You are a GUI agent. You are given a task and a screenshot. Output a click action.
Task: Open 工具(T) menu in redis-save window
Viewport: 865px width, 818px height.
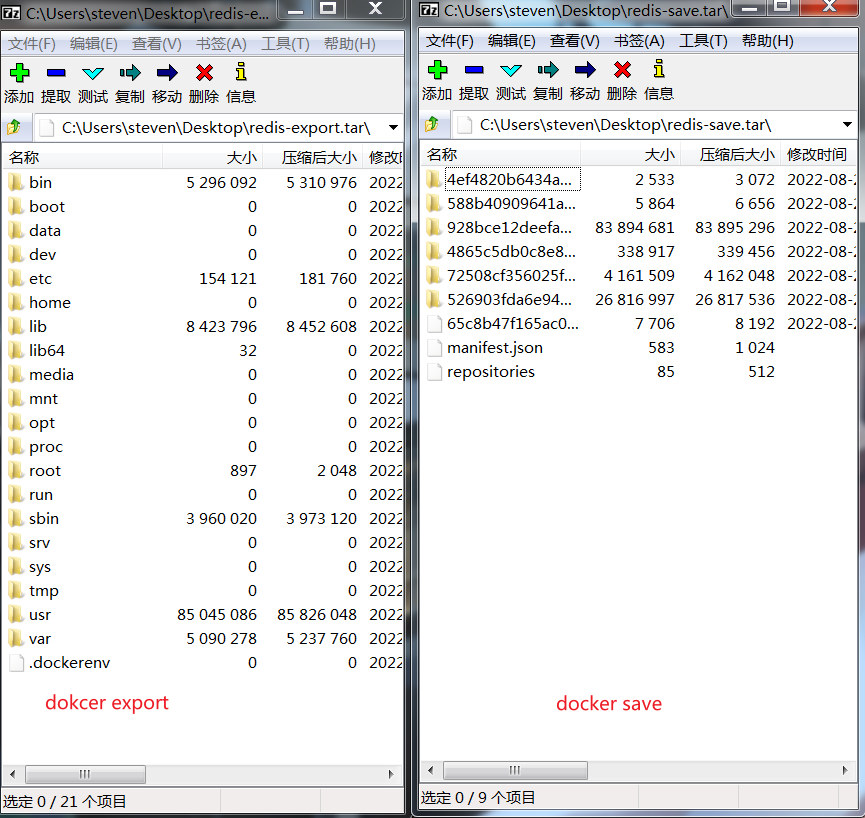[x=703, y=41]
